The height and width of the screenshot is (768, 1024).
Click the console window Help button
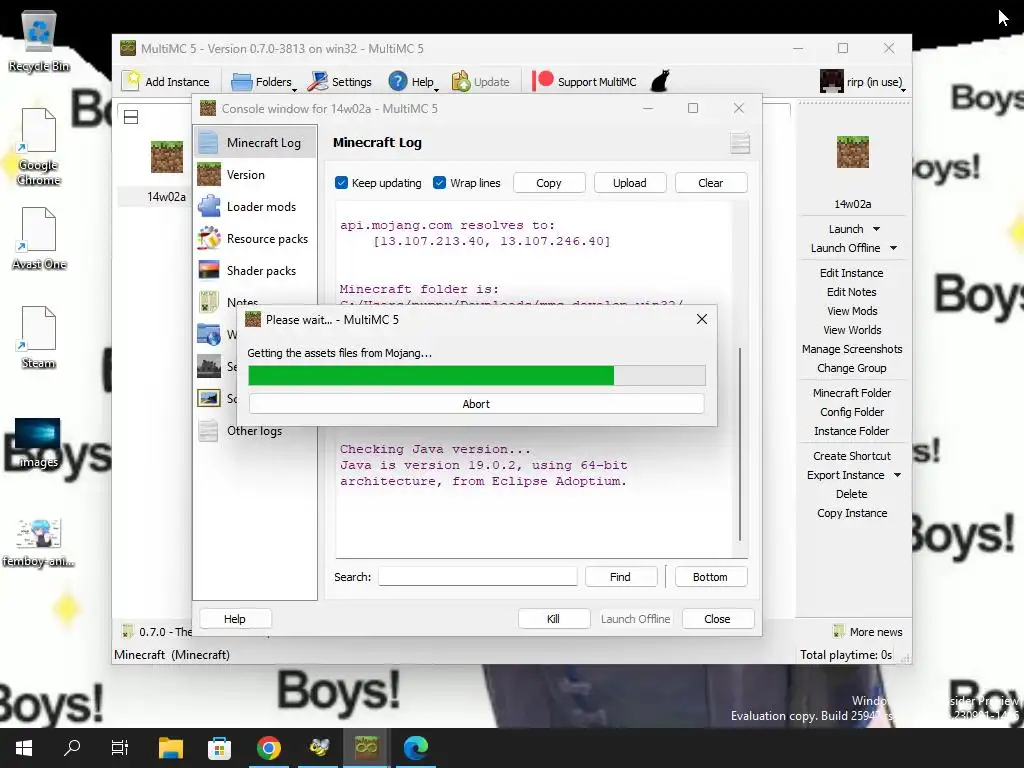234,618
